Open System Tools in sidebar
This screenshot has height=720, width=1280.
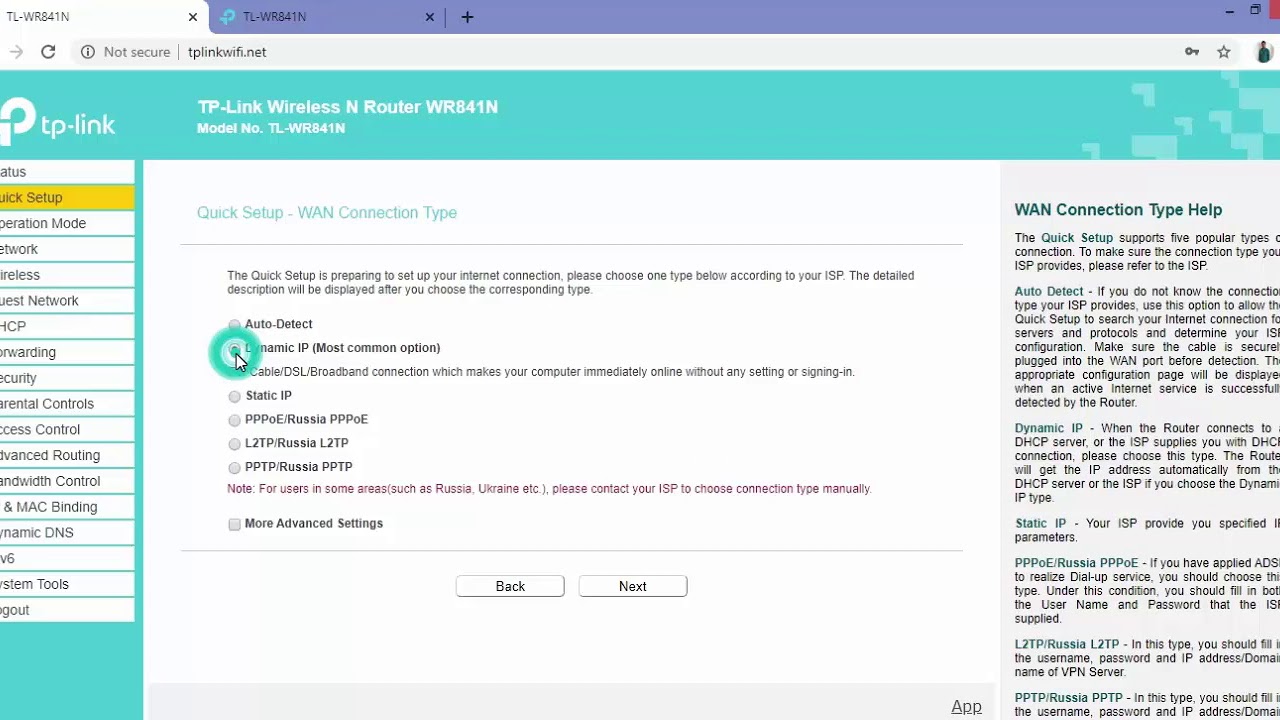pos(67,584)
